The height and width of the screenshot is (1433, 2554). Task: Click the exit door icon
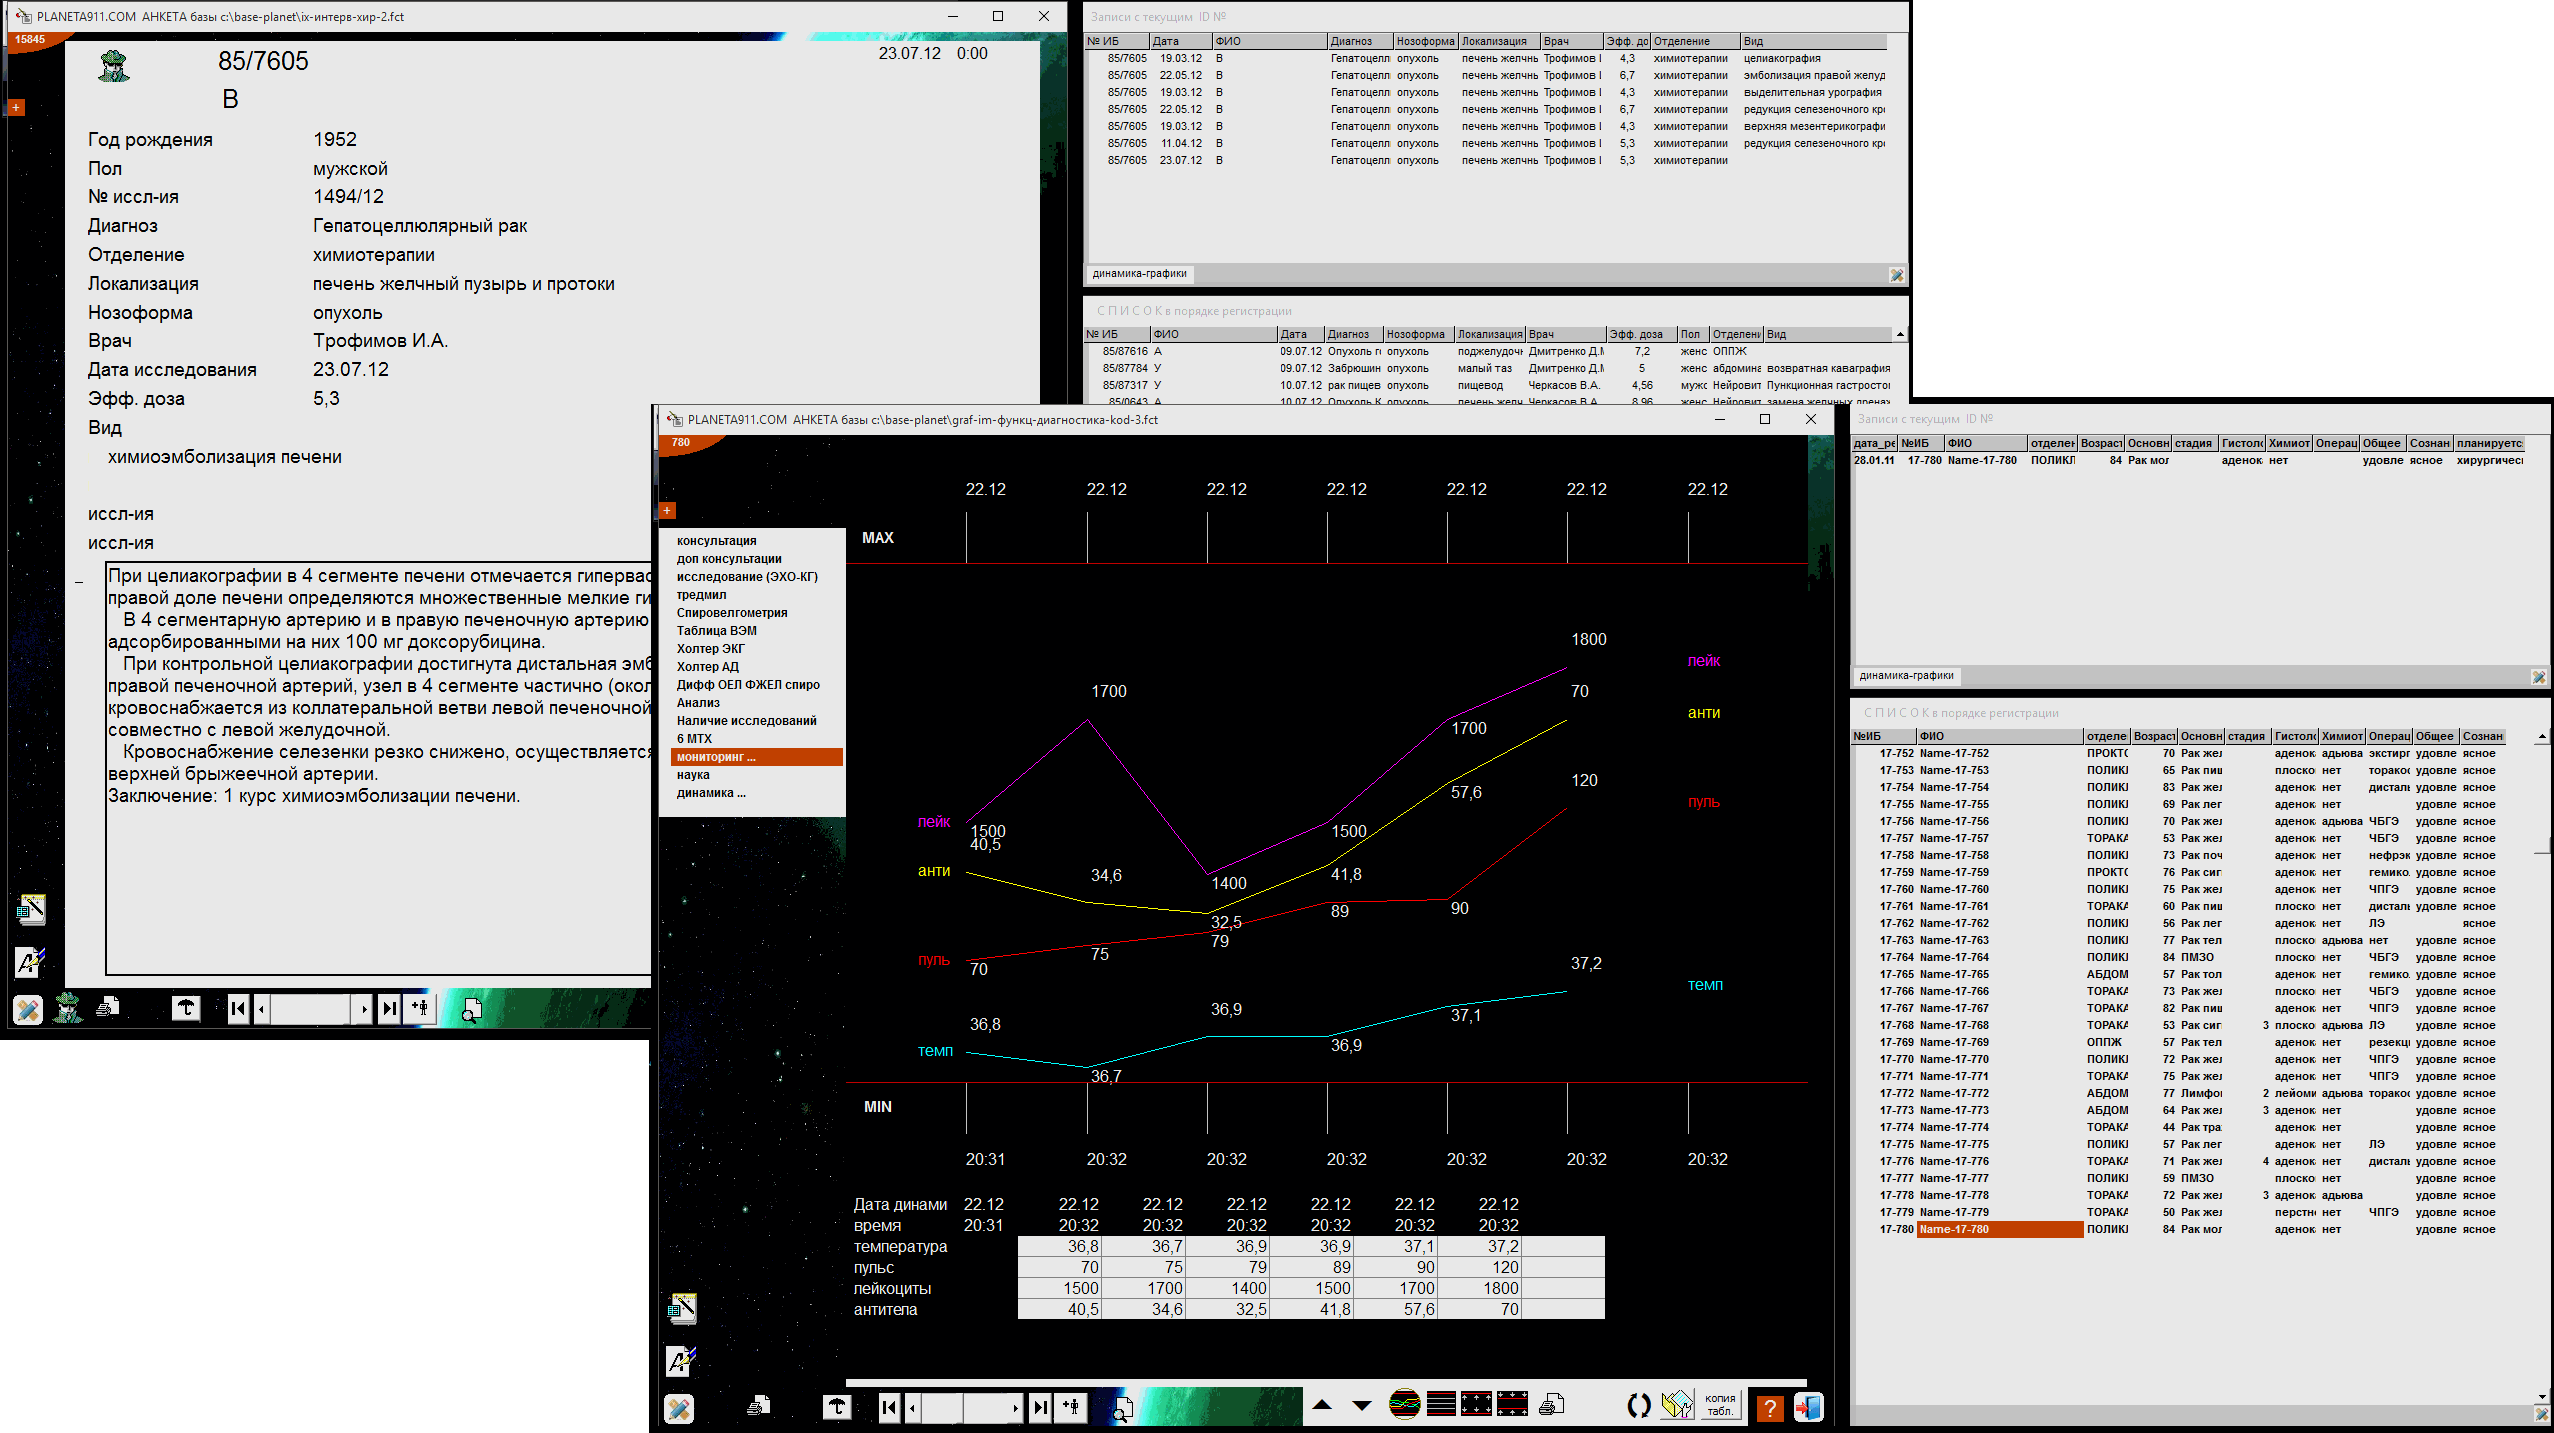coord(1808,1407)
